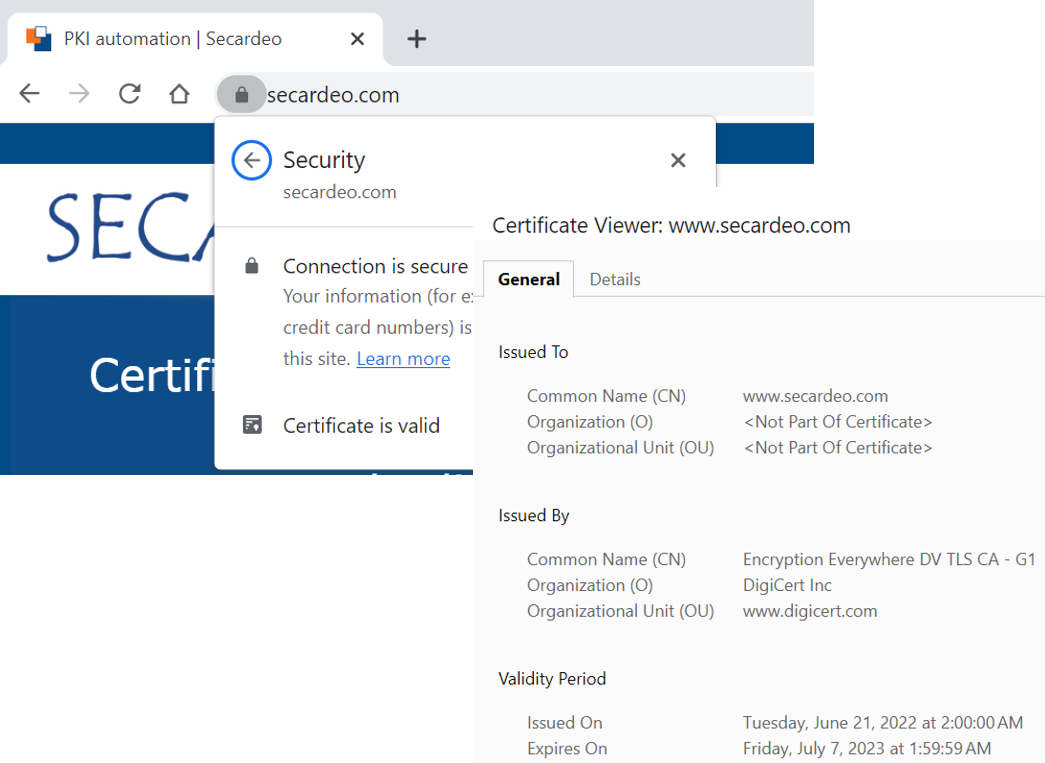
Task: Click the browser forward arrow button
Action: [79, 94]
